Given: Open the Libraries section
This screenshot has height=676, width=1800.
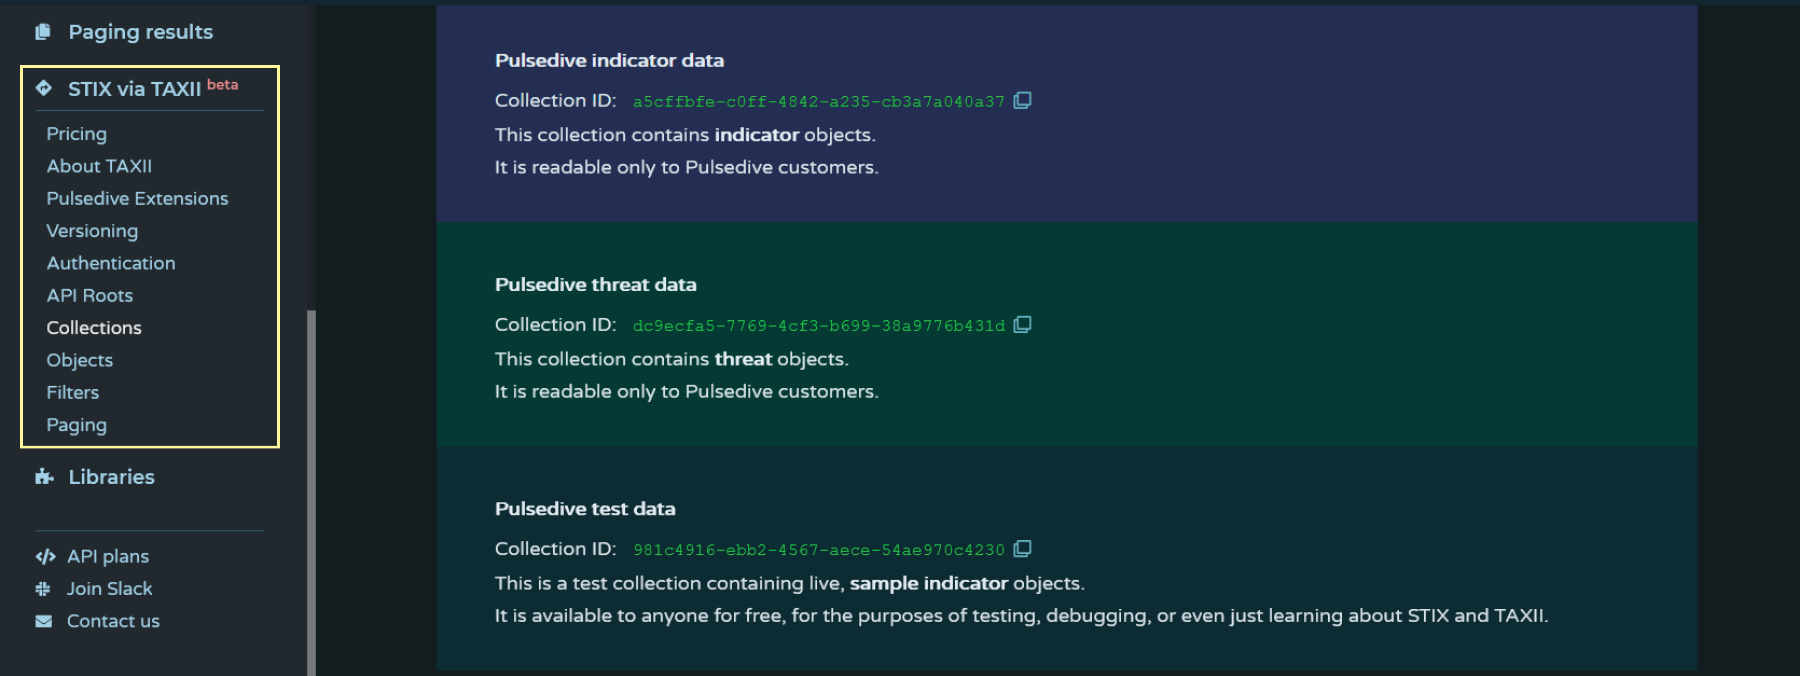Looking at the screenshot, I should click(111, 477).
